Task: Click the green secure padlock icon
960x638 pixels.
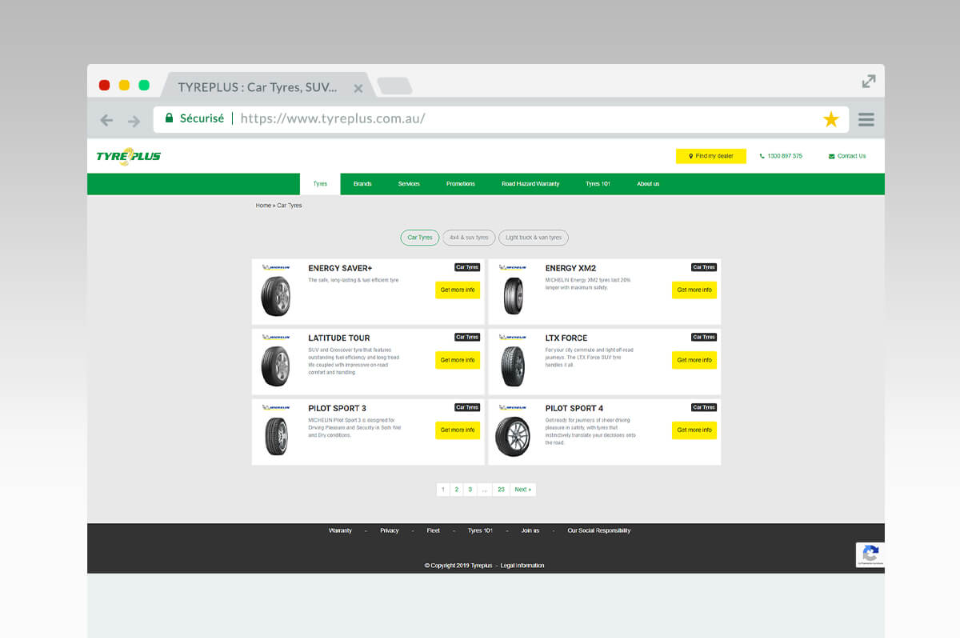Action: tap(169, 118)
